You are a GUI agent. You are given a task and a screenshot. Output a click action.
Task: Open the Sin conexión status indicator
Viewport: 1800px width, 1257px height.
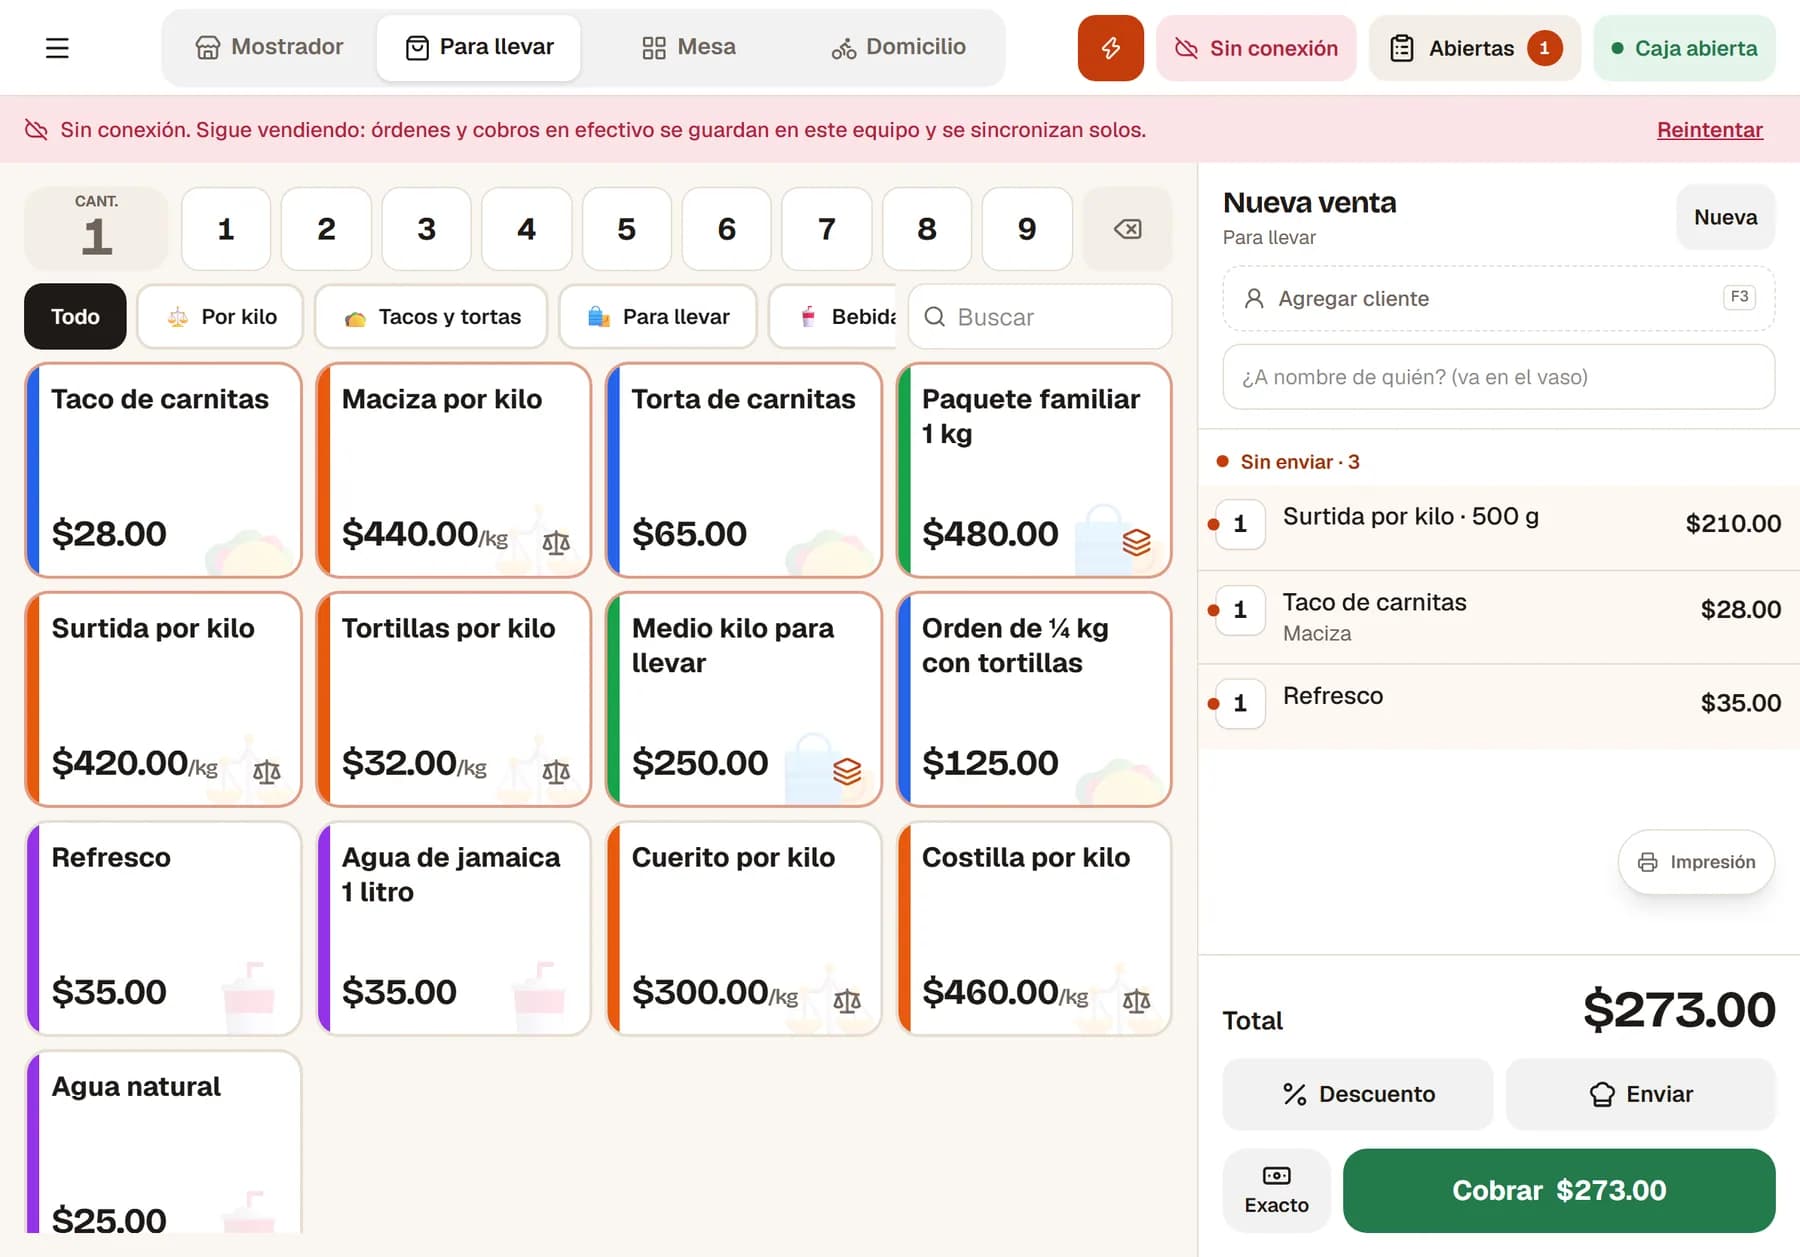point(1256,48)
